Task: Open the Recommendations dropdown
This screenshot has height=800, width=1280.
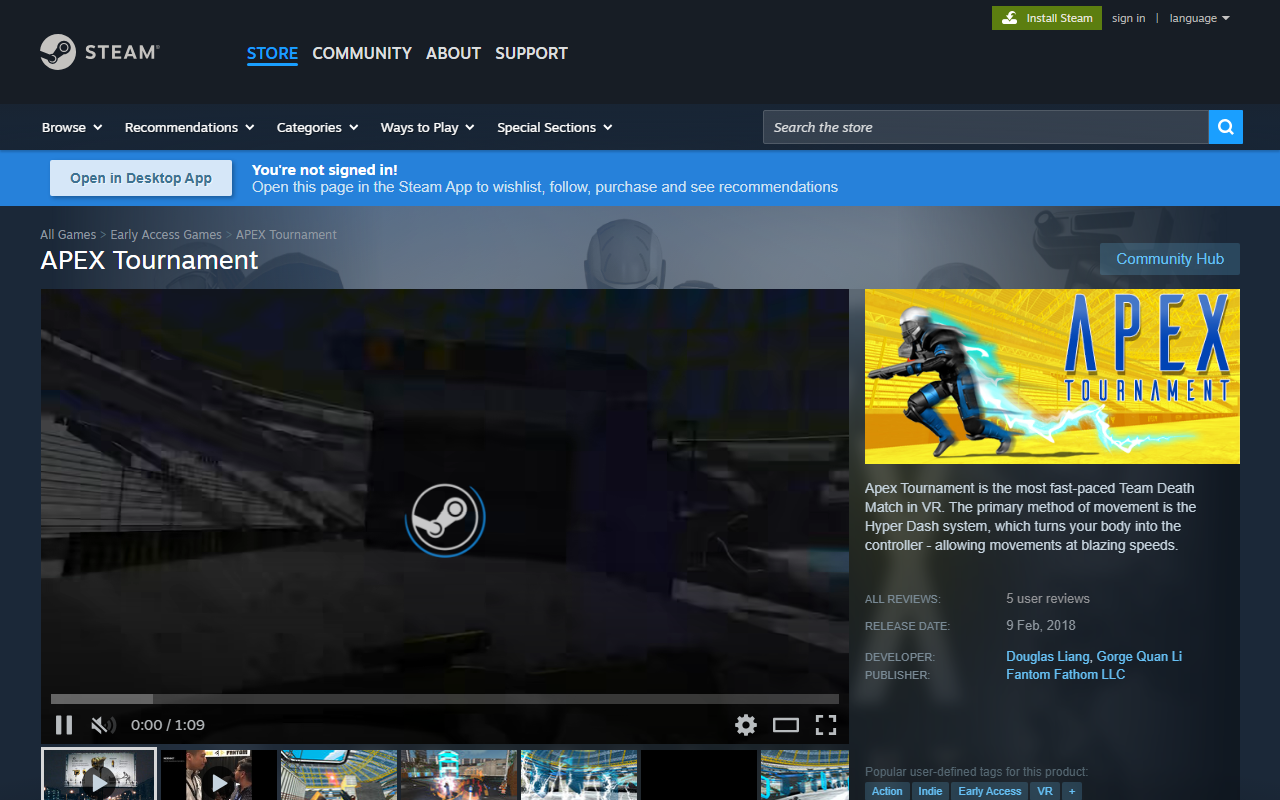Action: [x=189, y=127]
